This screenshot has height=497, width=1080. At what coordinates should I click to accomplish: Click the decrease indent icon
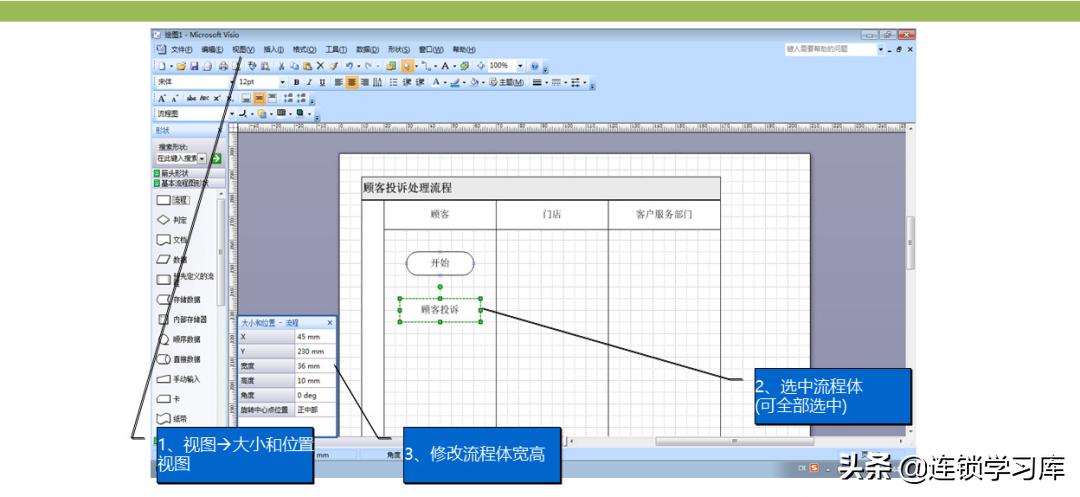pos(406,82)
